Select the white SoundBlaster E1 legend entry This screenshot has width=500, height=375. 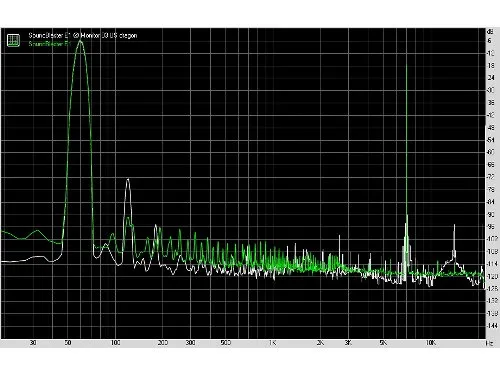[x=83, y=35]
